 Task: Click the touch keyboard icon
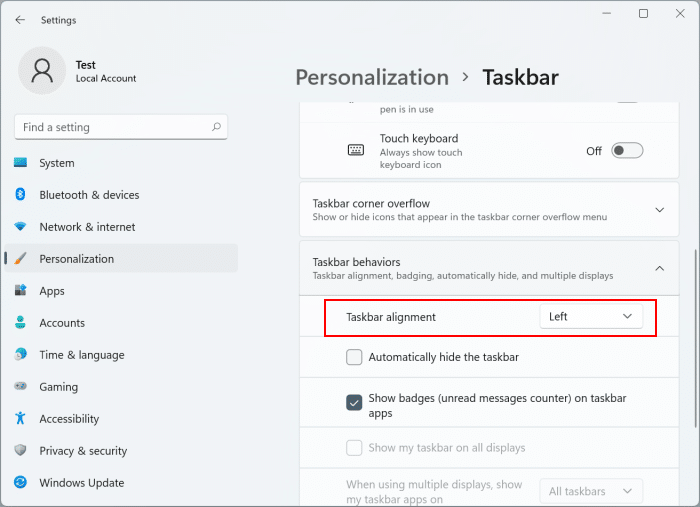click(x=356, y=150)
